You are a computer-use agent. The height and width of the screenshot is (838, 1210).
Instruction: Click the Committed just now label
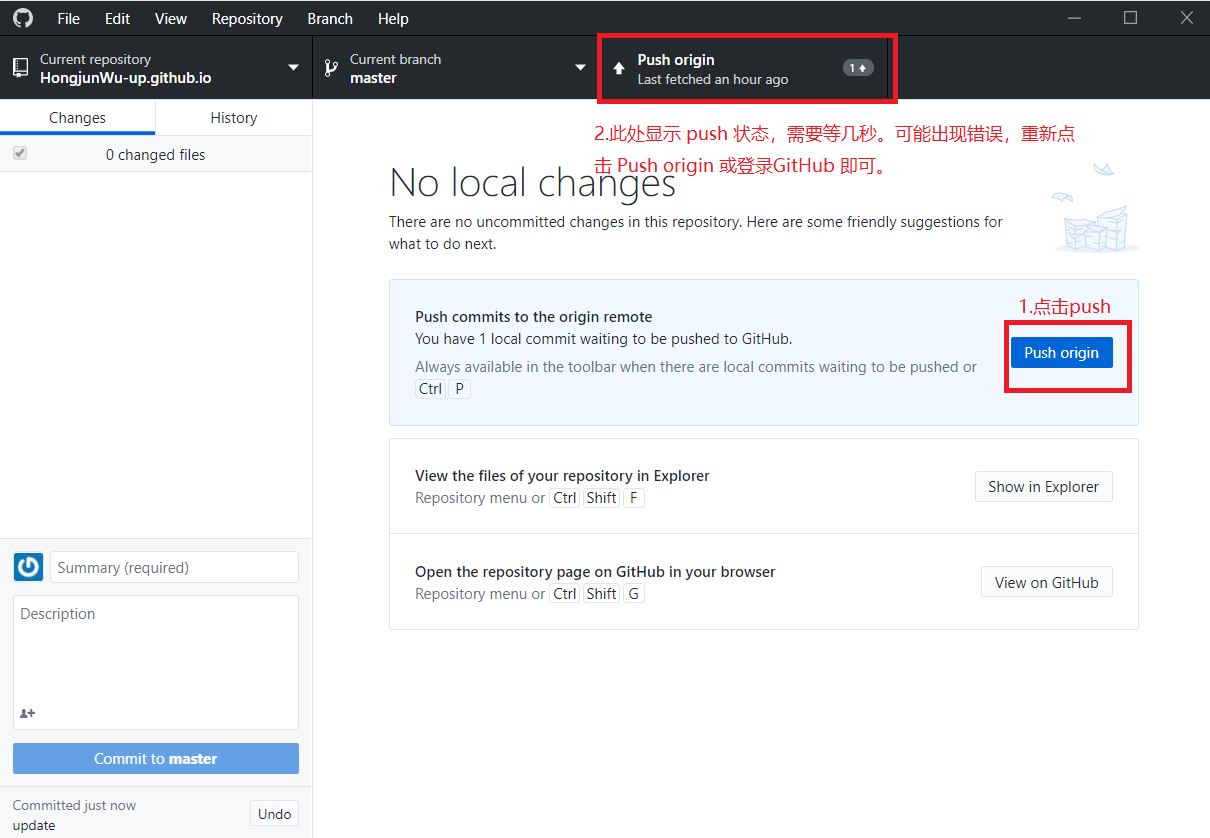[74, 805]
